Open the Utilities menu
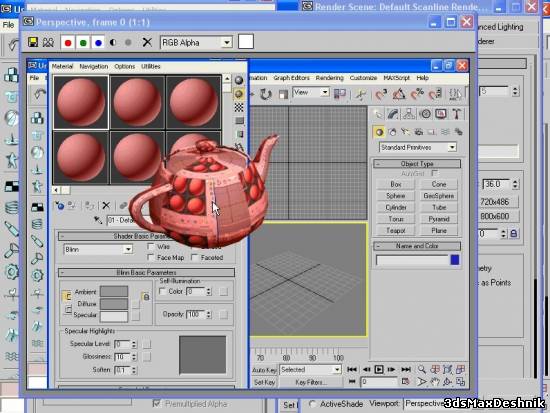The image size is (550, 413). pos(151,66)
